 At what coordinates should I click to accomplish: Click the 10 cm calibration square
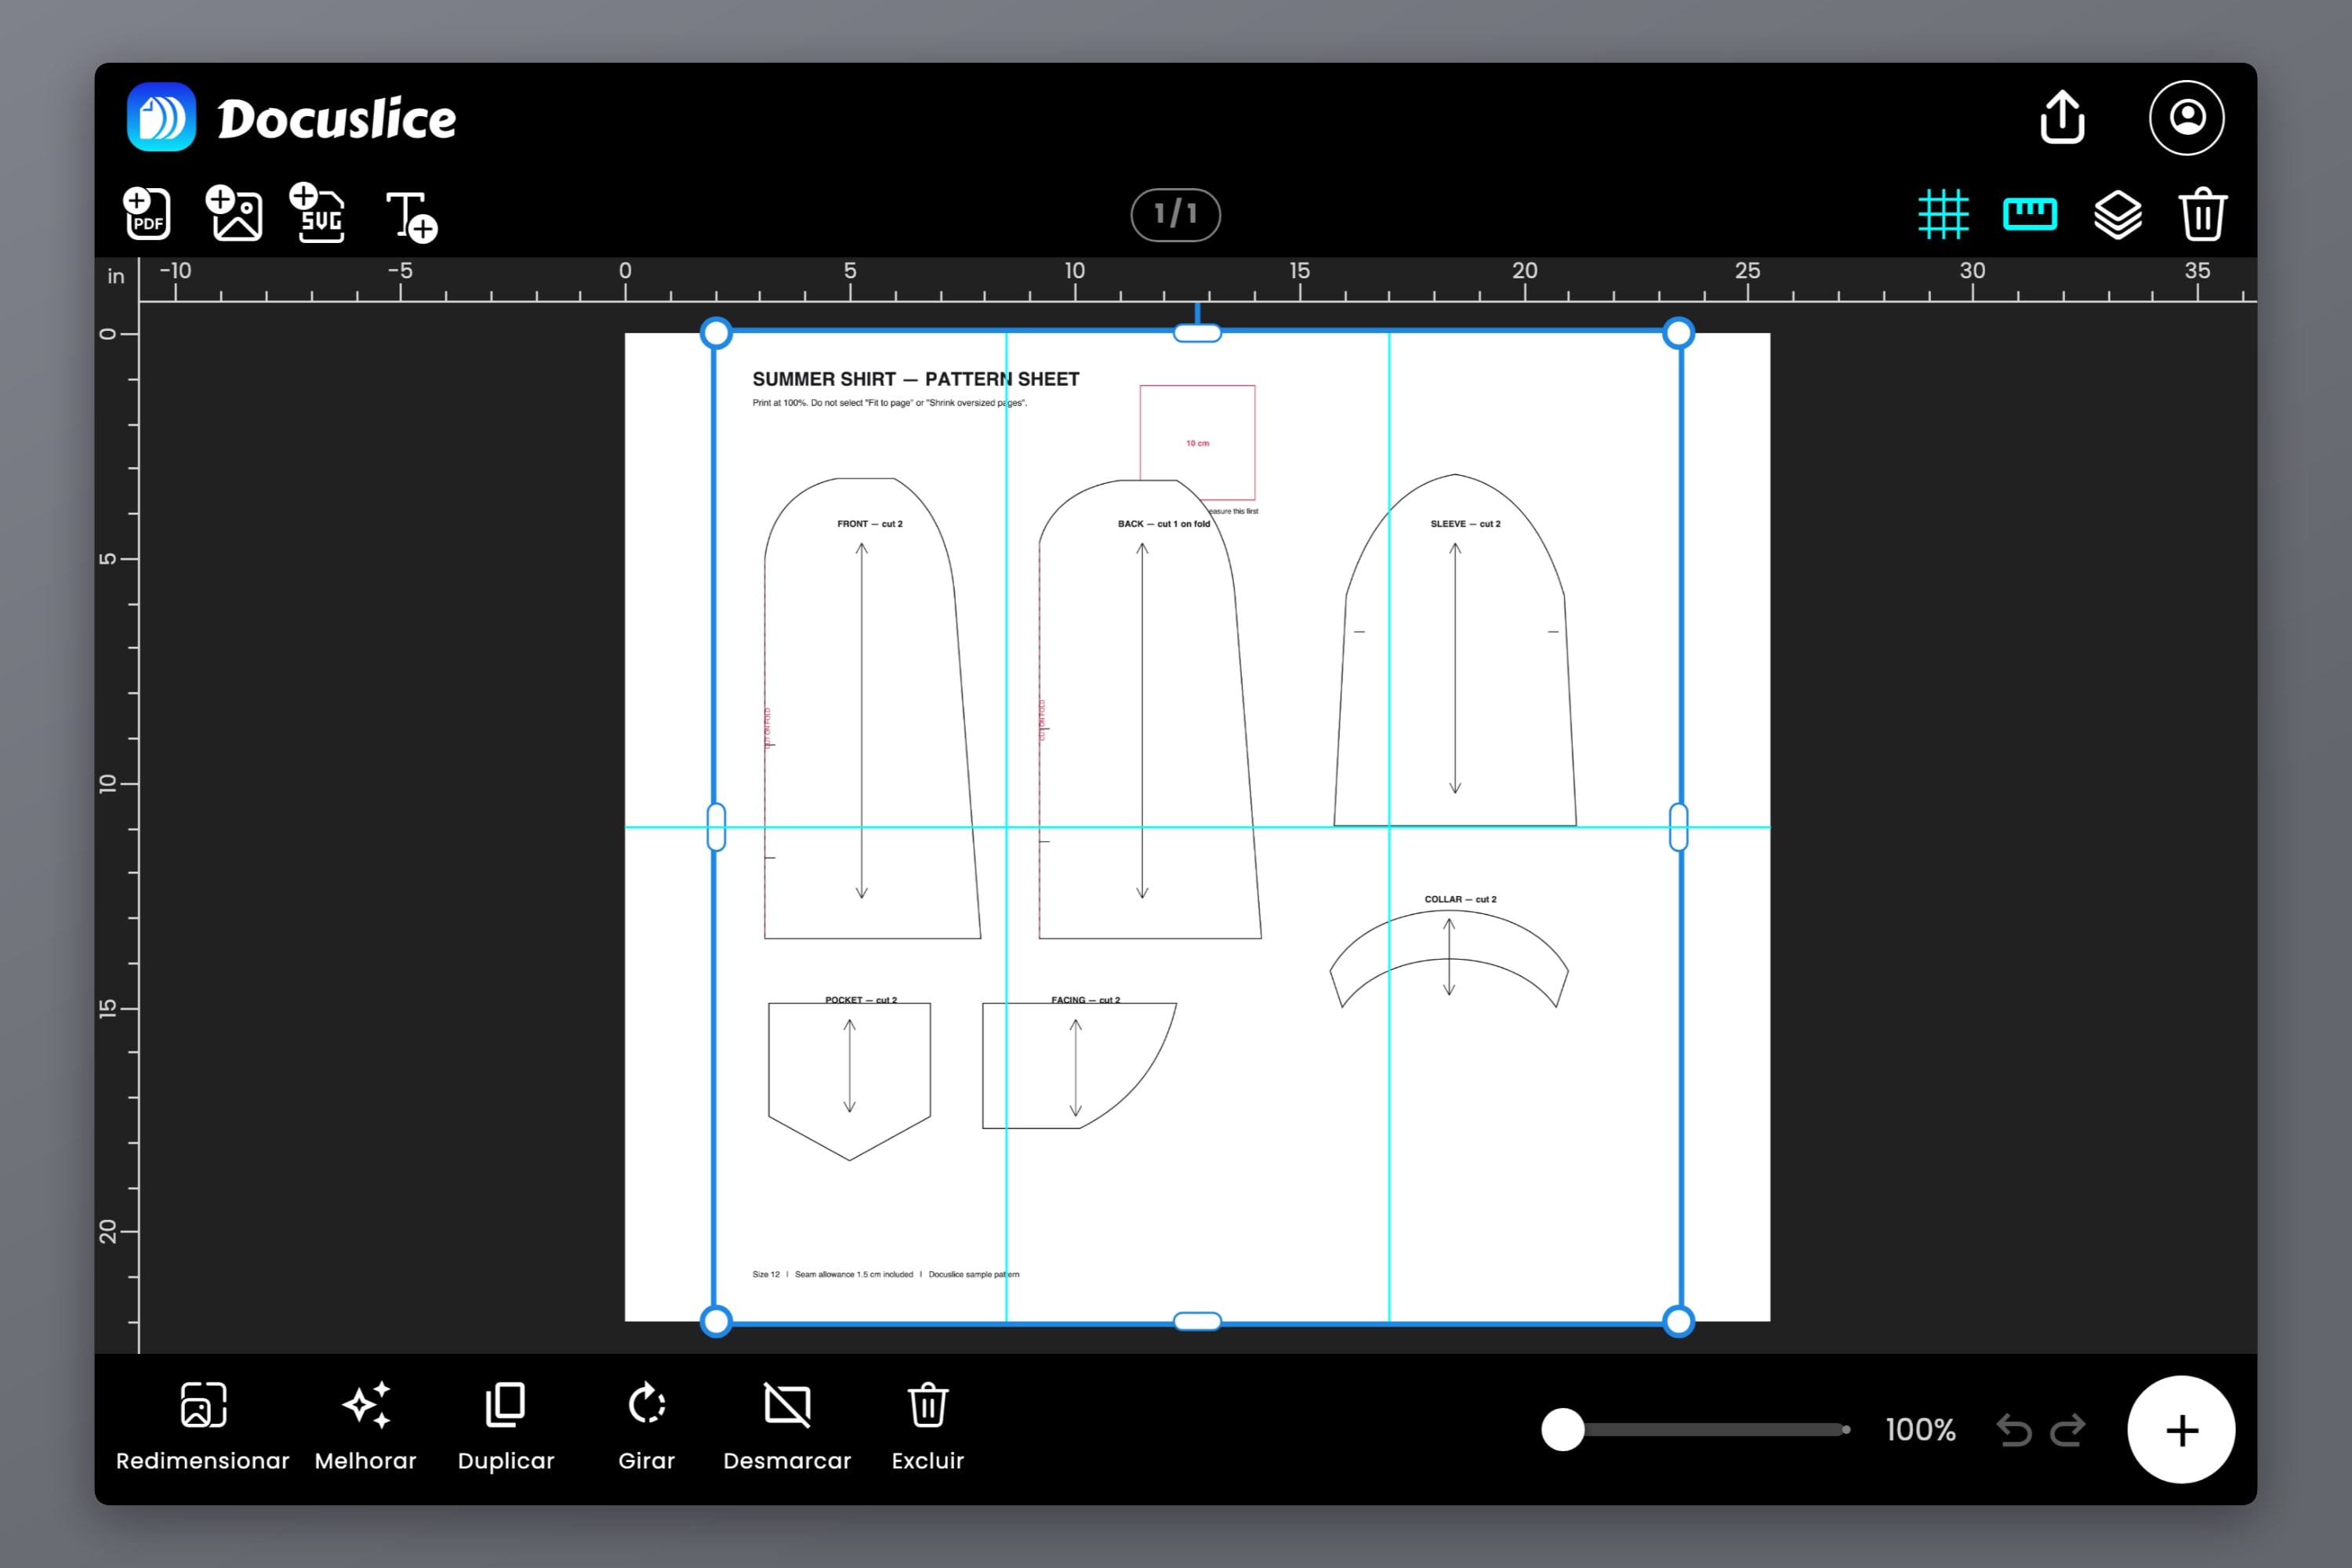[1197, 443]
